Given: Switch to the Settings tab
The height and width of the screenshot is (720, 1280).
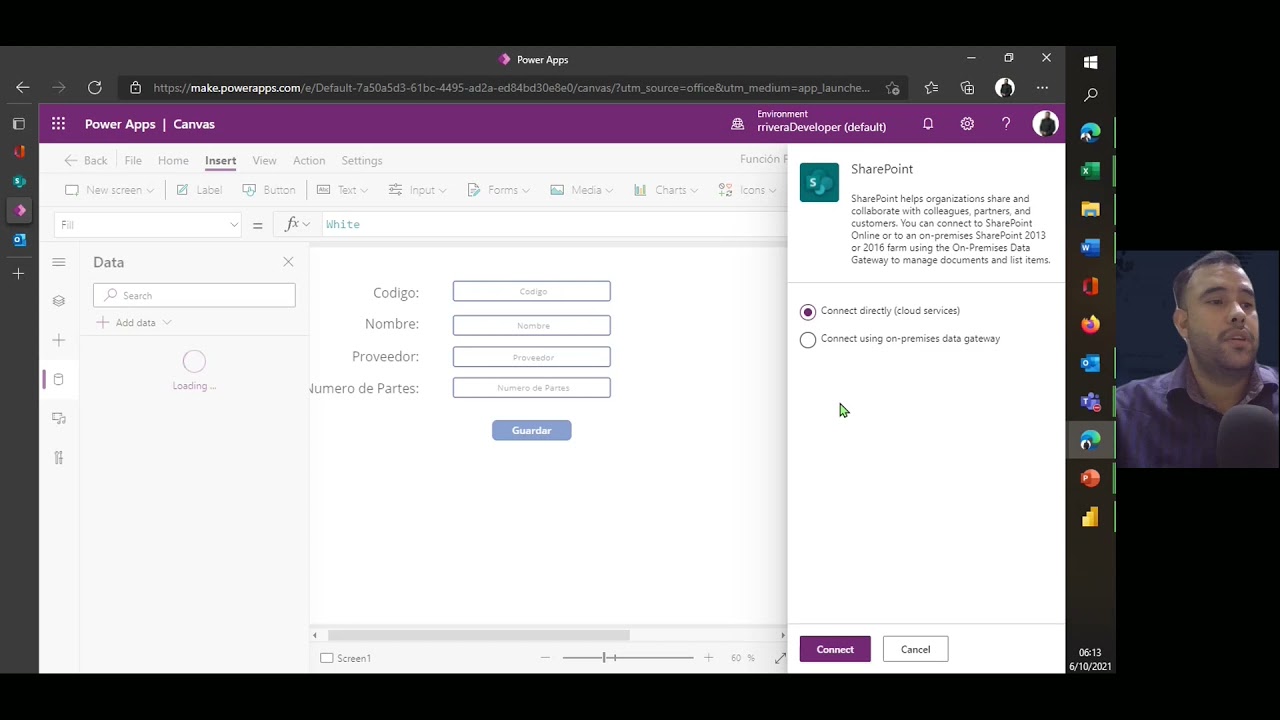Looking at the screenshot, I should [362, 160].
